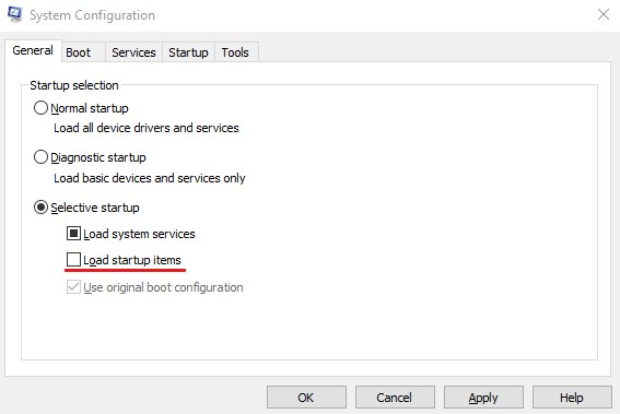Pick the Selective startup radio button
620x414 pixels.
click(41, 208)
